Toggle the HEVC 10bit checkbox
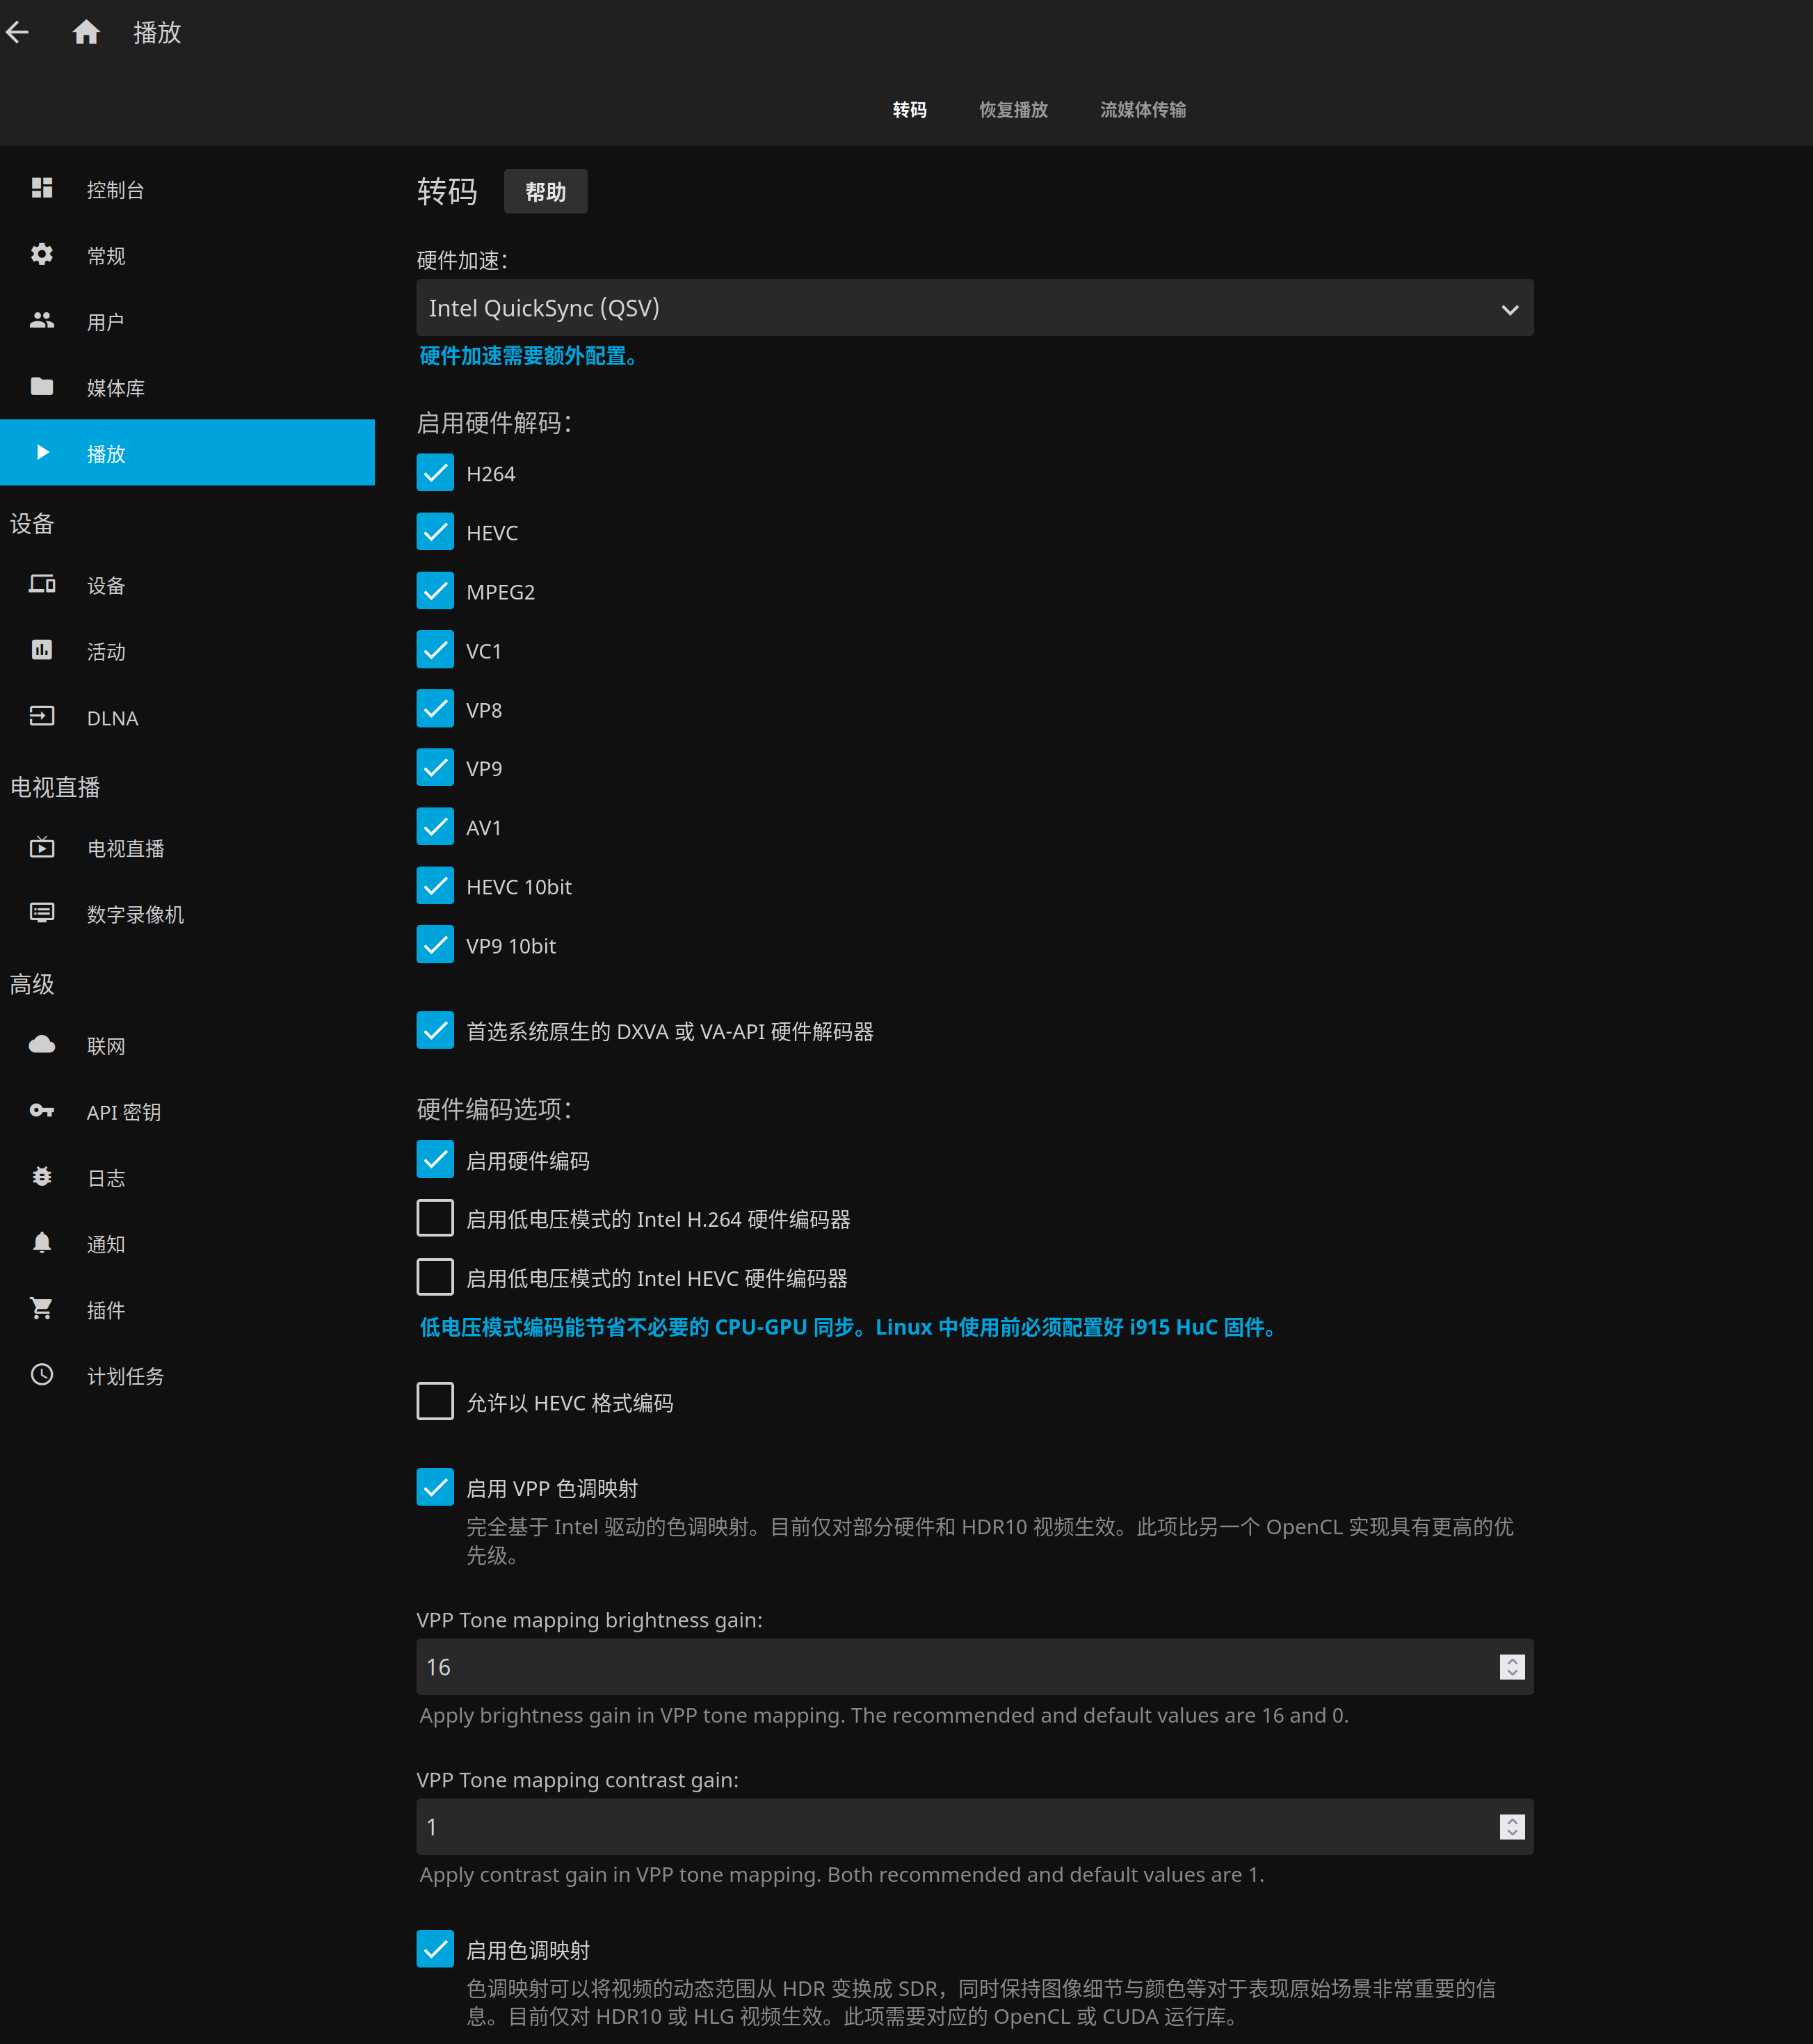The height and width of the screenshot is (2044, 1813). (x=435, y=886)
